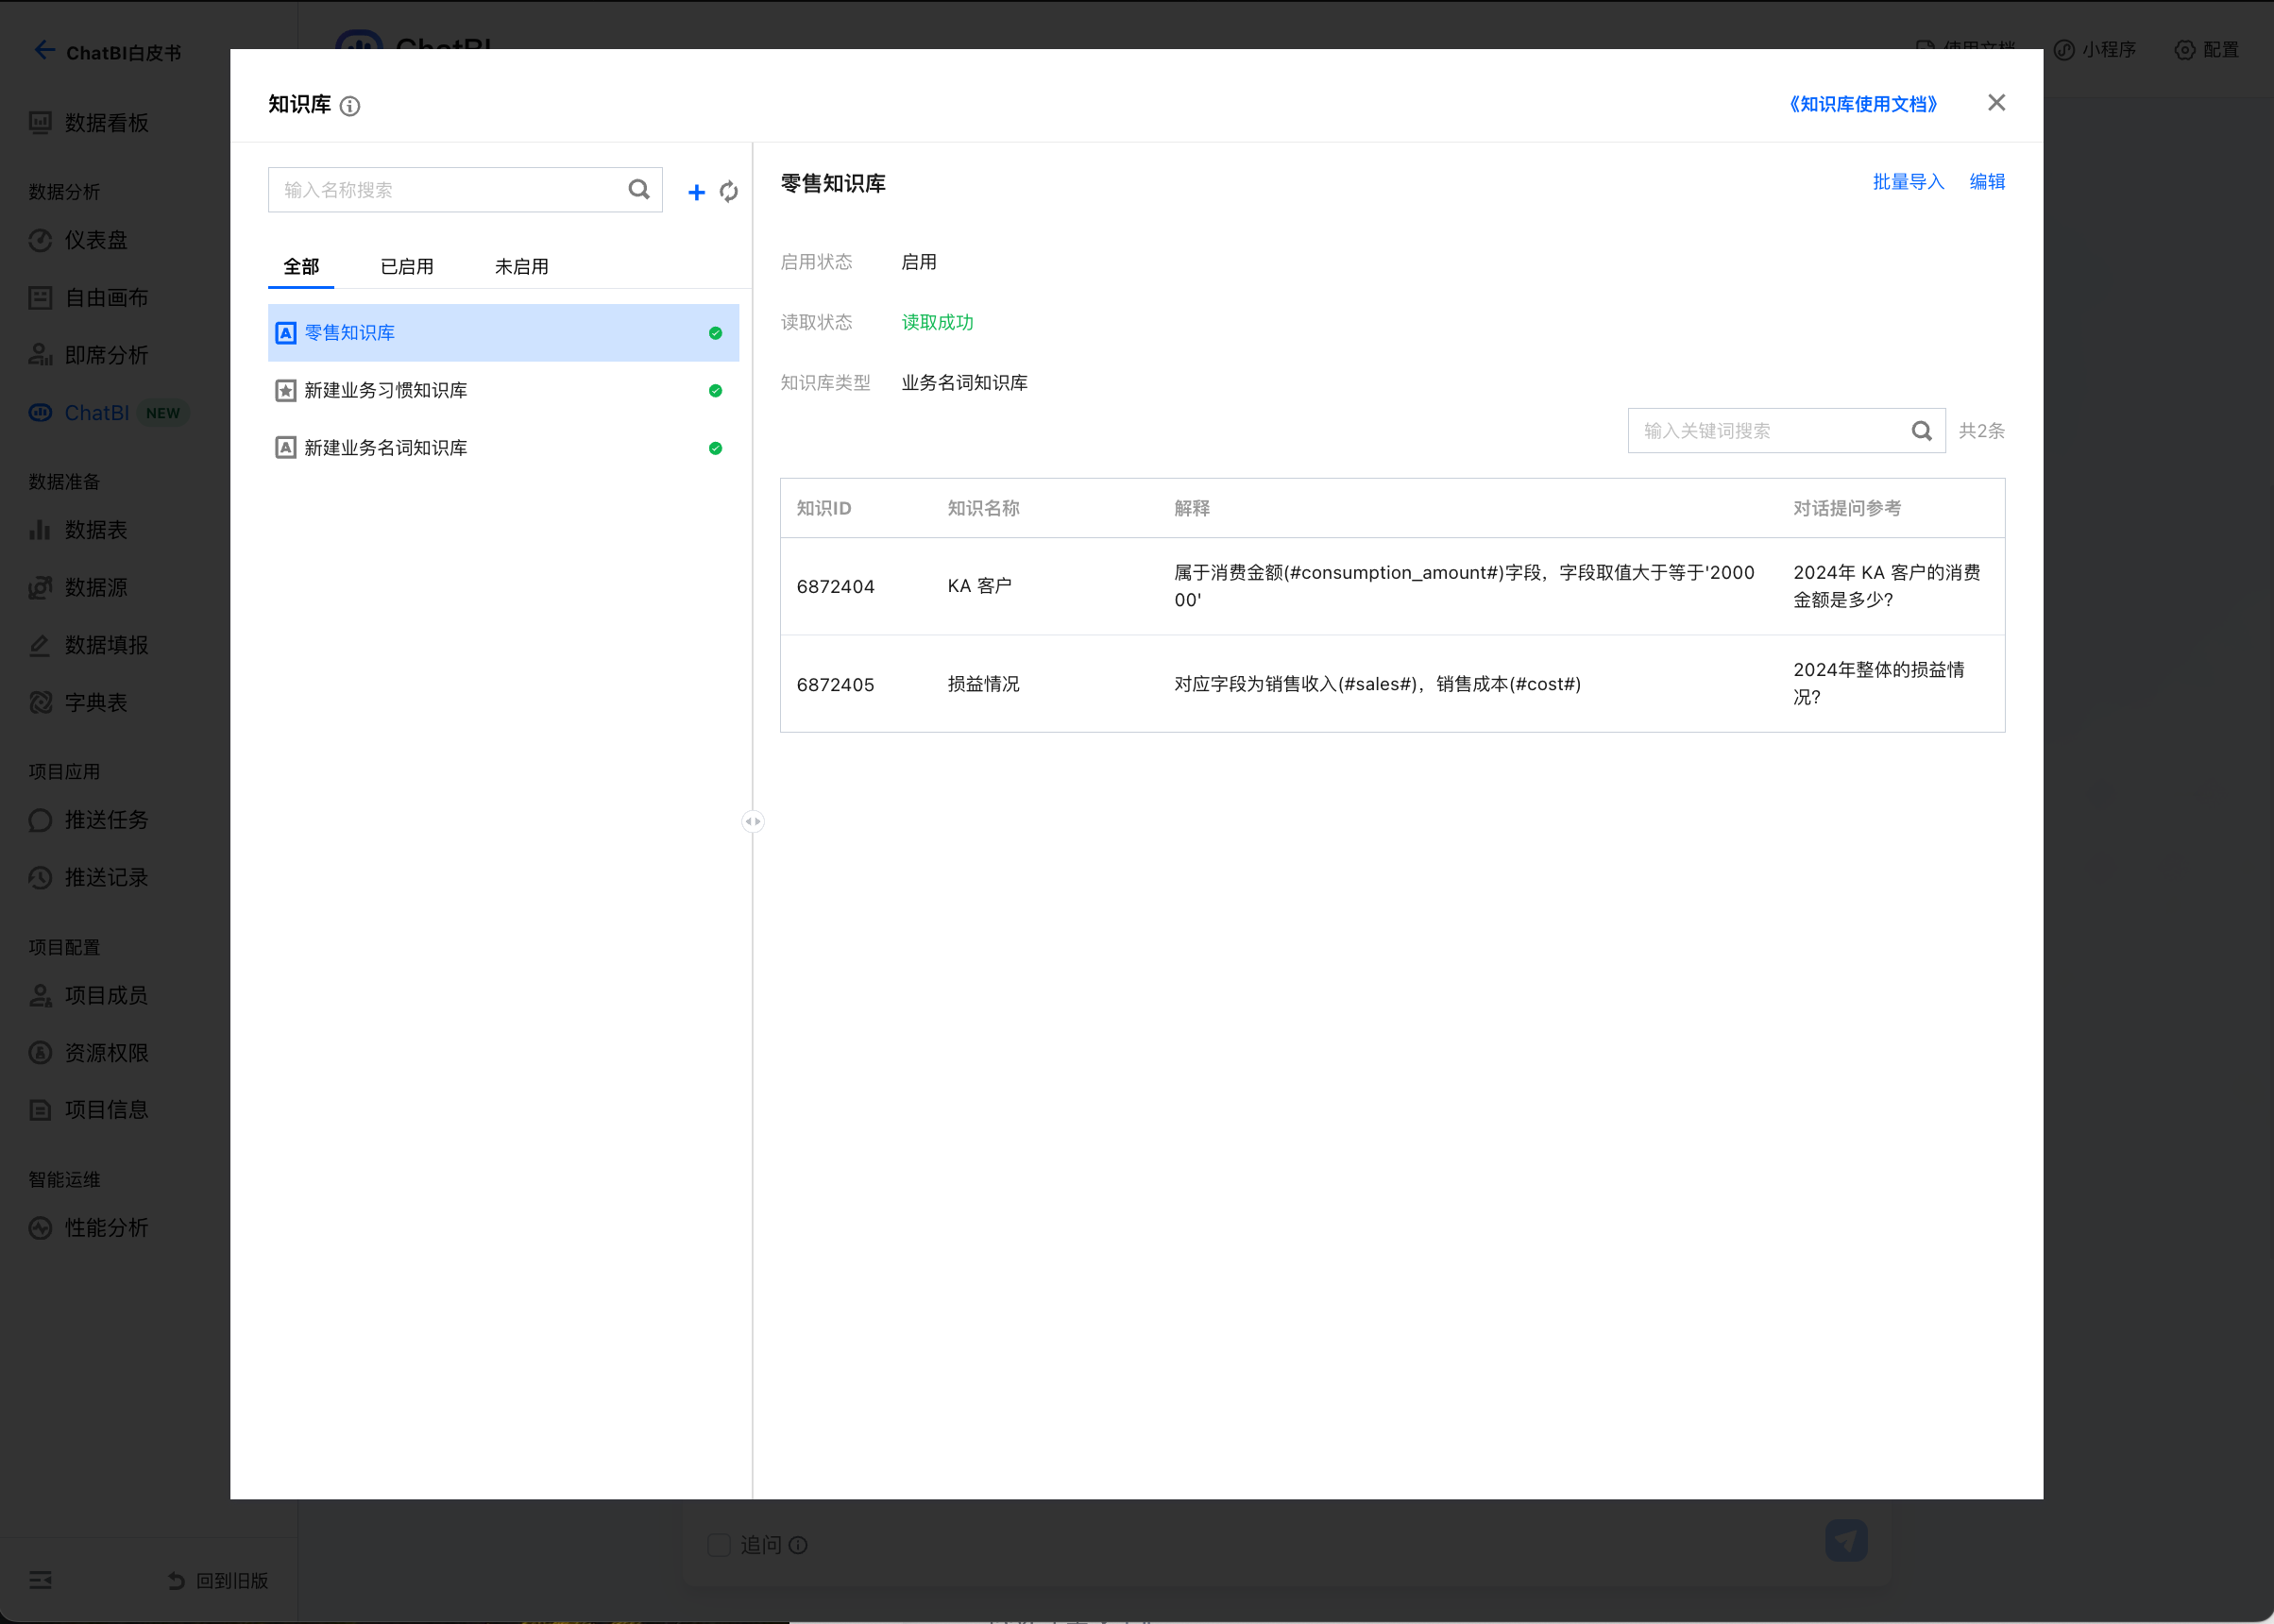Click the sidebar collapse icon at bottom
This screenshot has height=1624, width=2274.
(x=40, y=1580)
